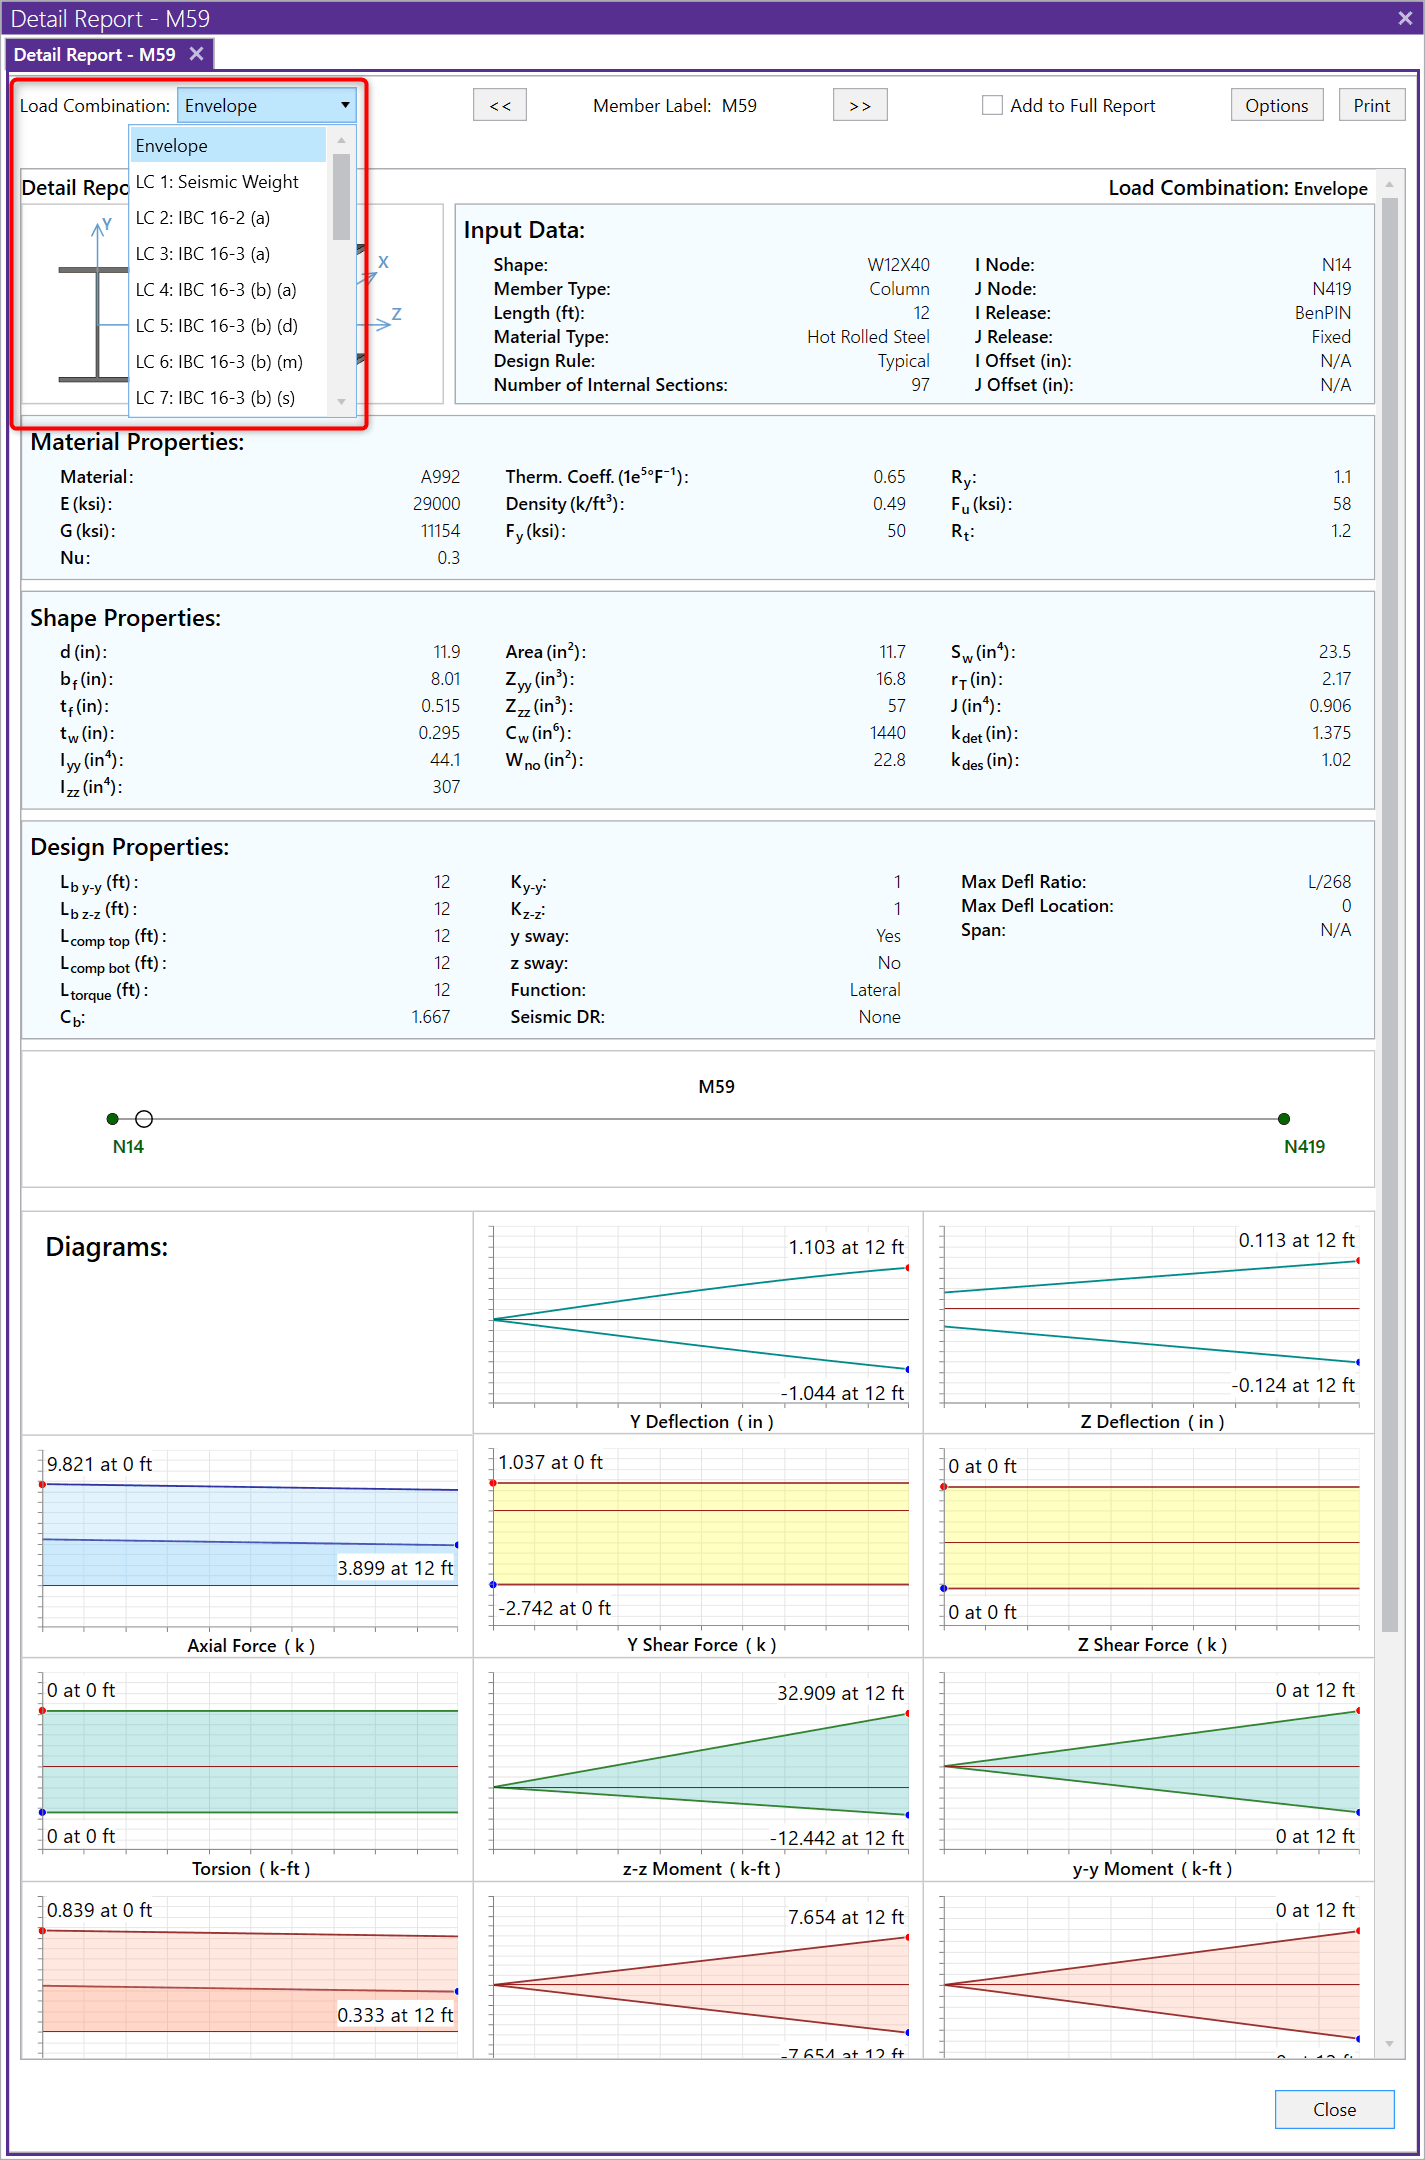Go to next member with >> button
This screenshot has height=2160, width=1425.
pos(859,105)
